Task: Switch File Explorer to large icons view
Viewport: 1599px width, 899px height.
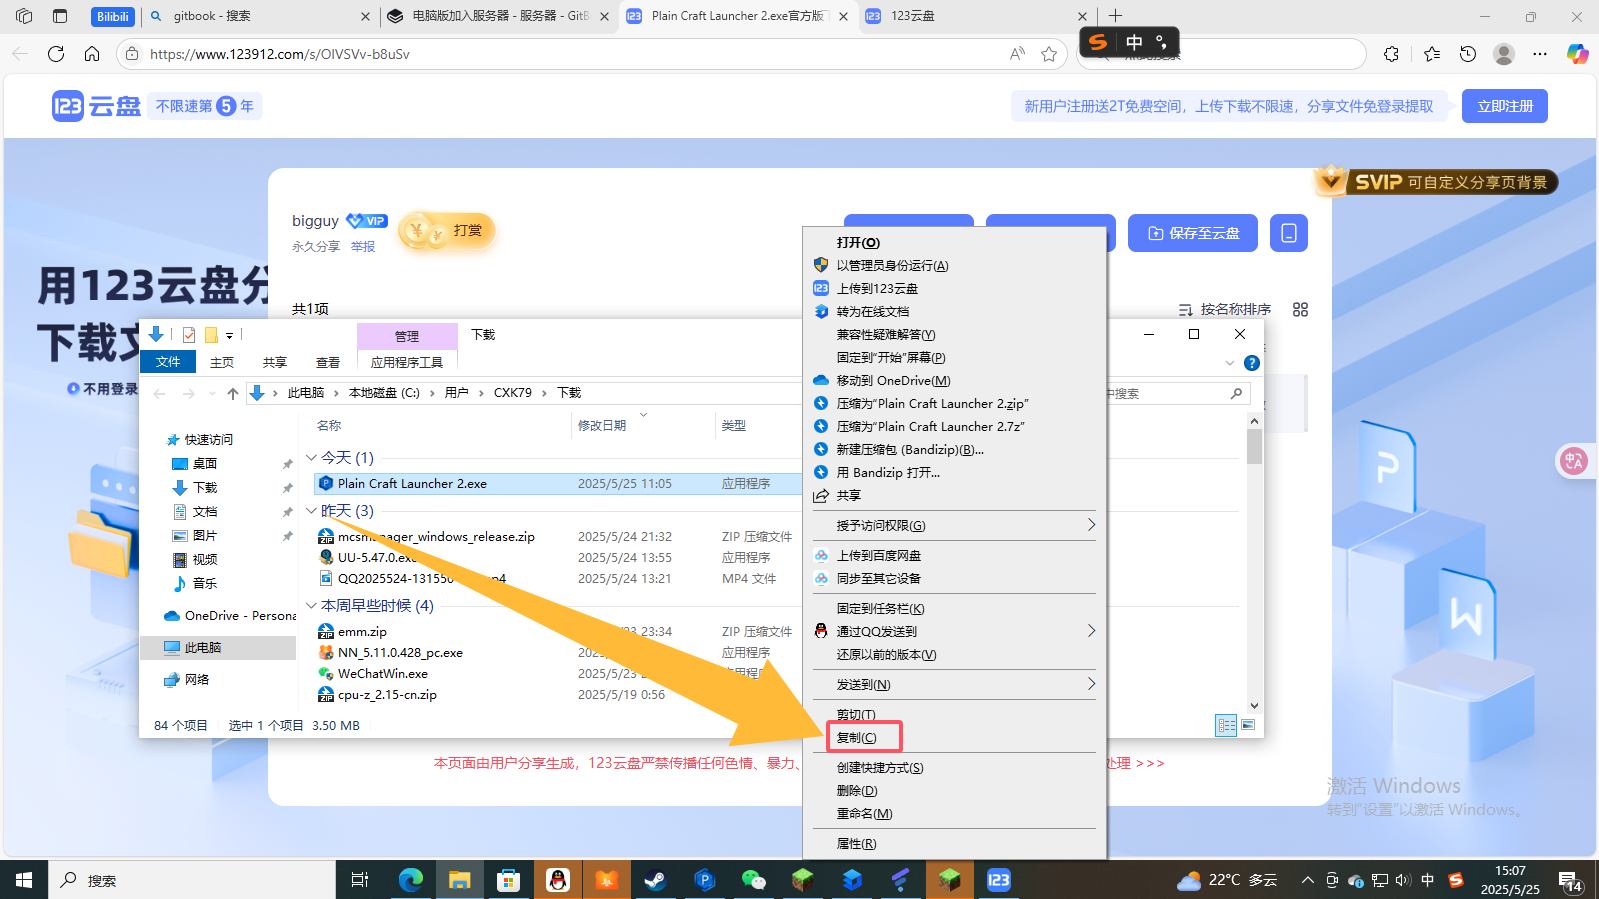Action: (1247, 725)
